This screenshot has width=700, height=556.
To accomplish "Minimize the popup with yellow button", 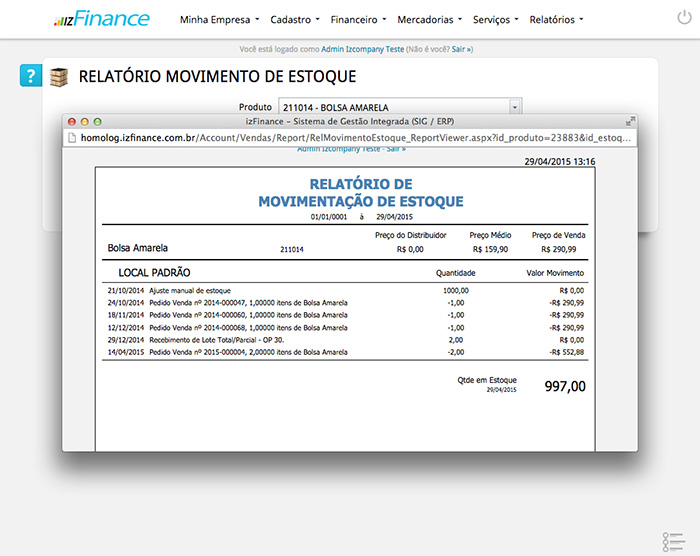I will click(x=85, y=120).
